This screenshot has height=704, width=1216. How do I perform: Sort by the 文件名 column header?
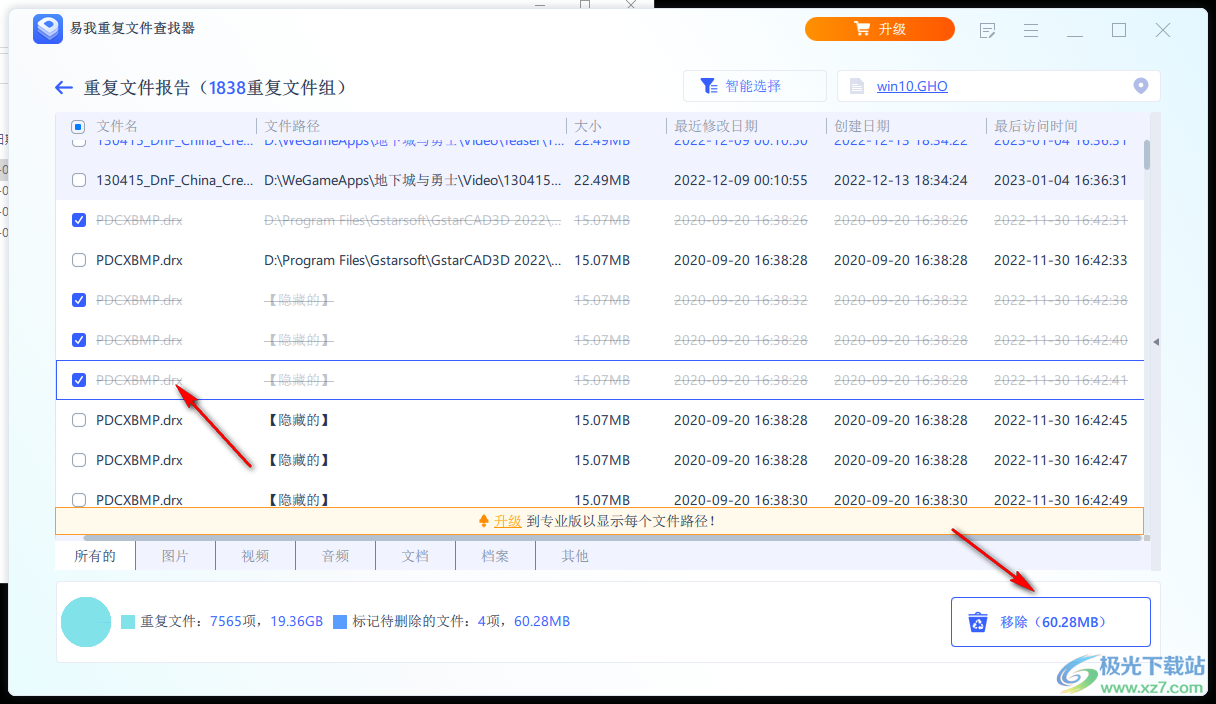click(x=117, y=126)
